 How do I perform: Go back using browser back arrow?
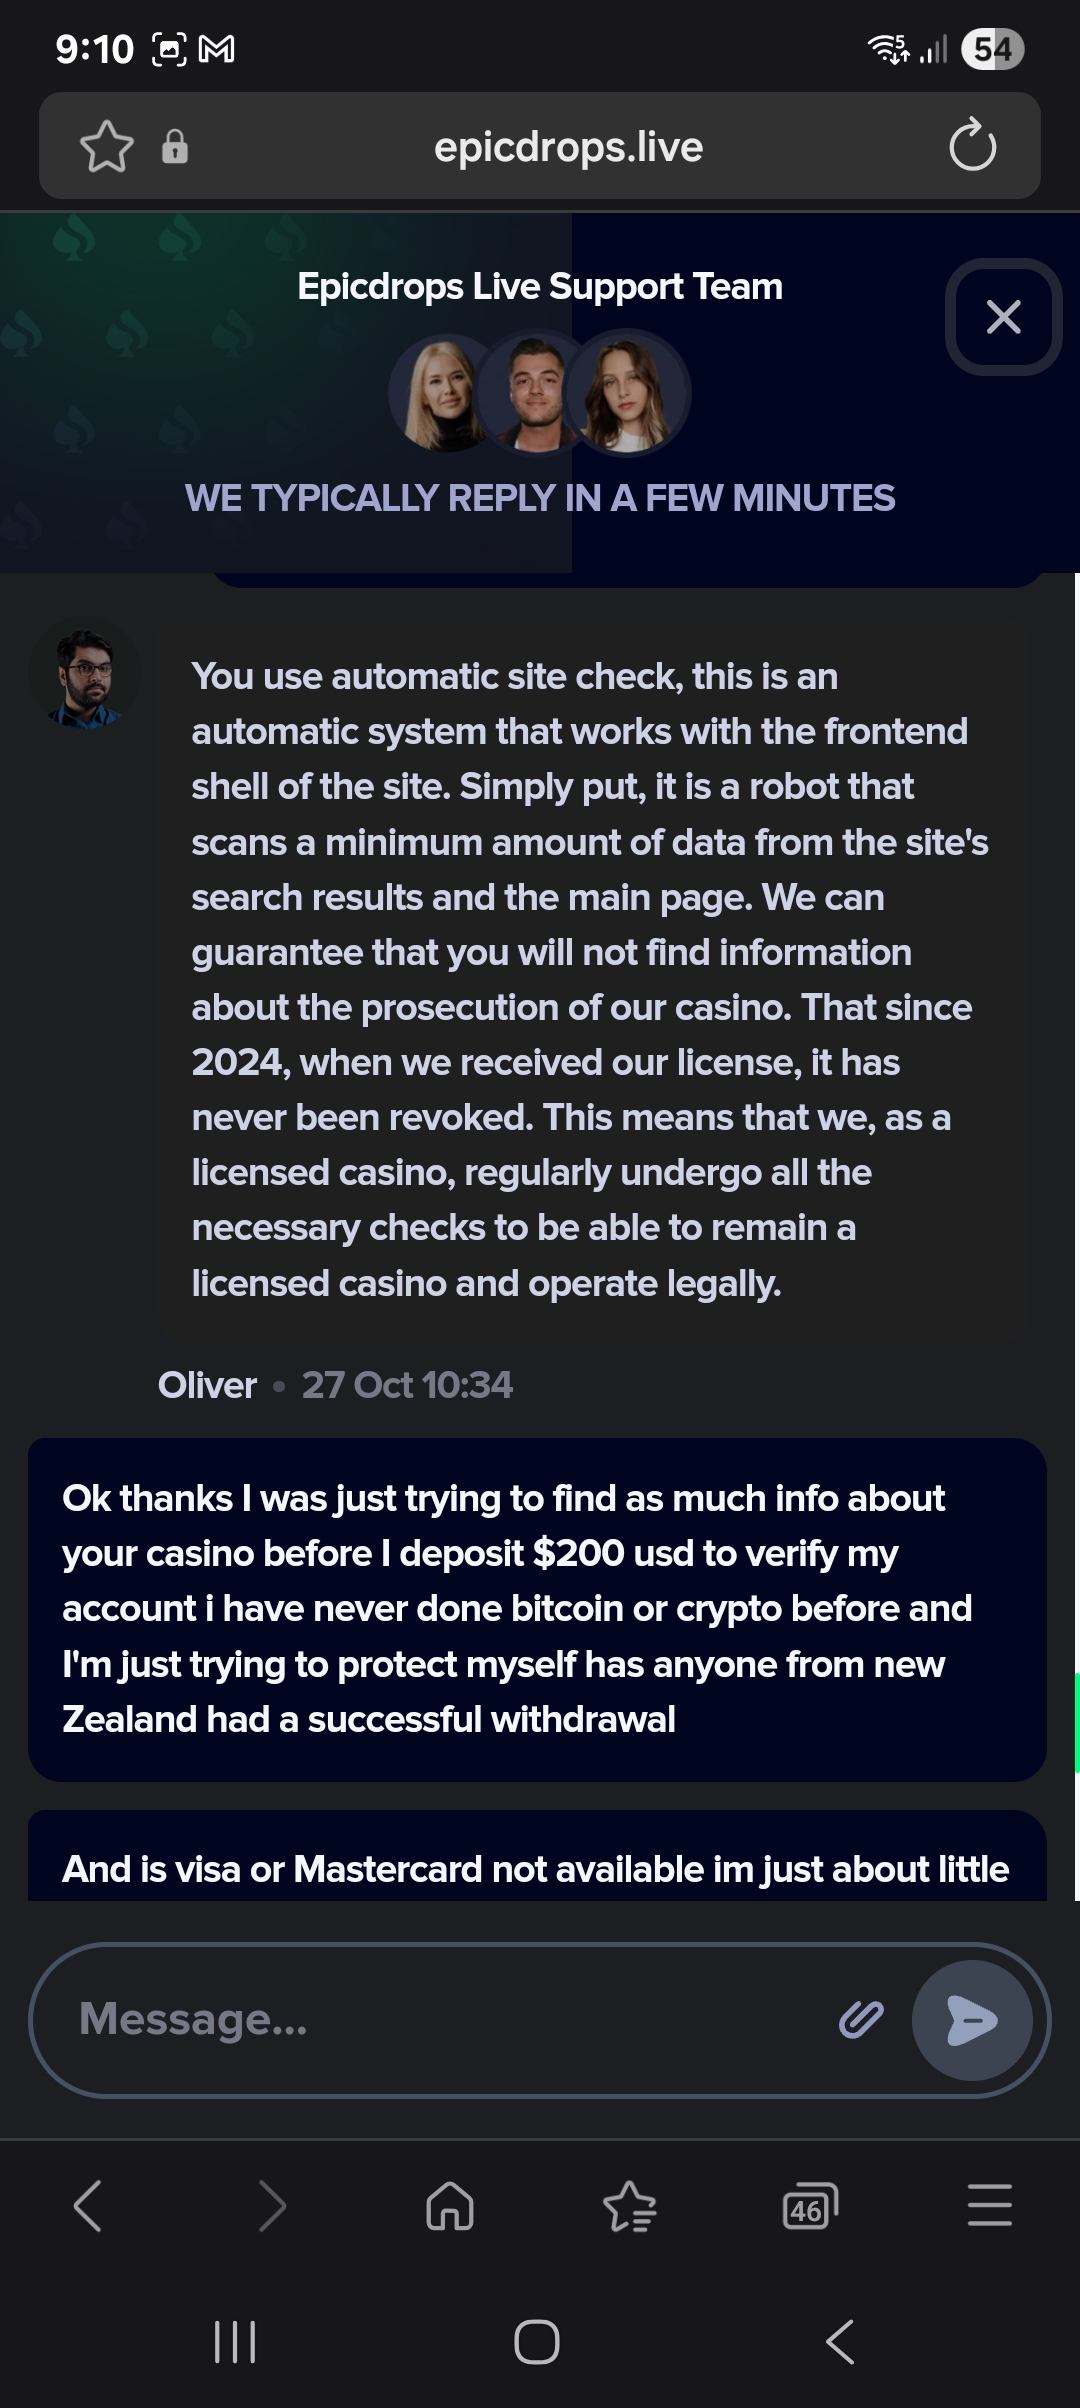point(88,2206)
